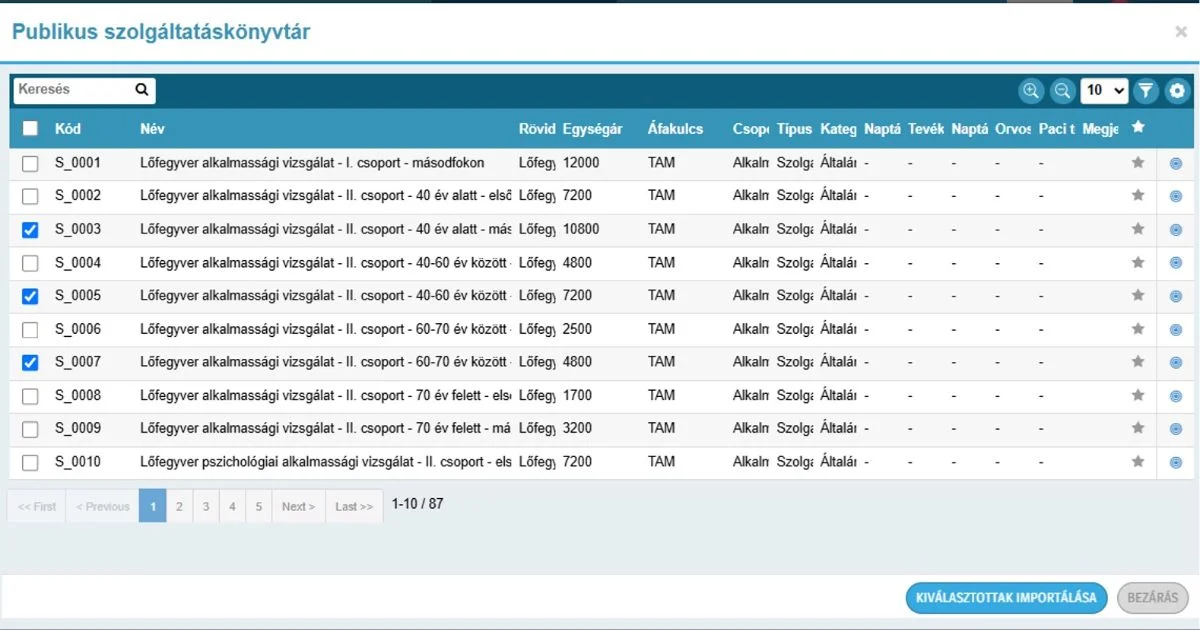Sort by the Név column header
Image resolution: width=1200 pixels, height=630 pixels.
click(x=152, y=128)
